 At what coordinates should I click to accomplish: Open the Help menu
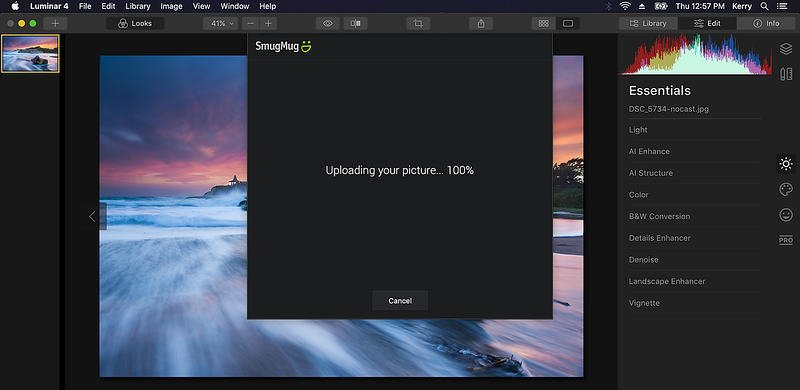[267, 6]
